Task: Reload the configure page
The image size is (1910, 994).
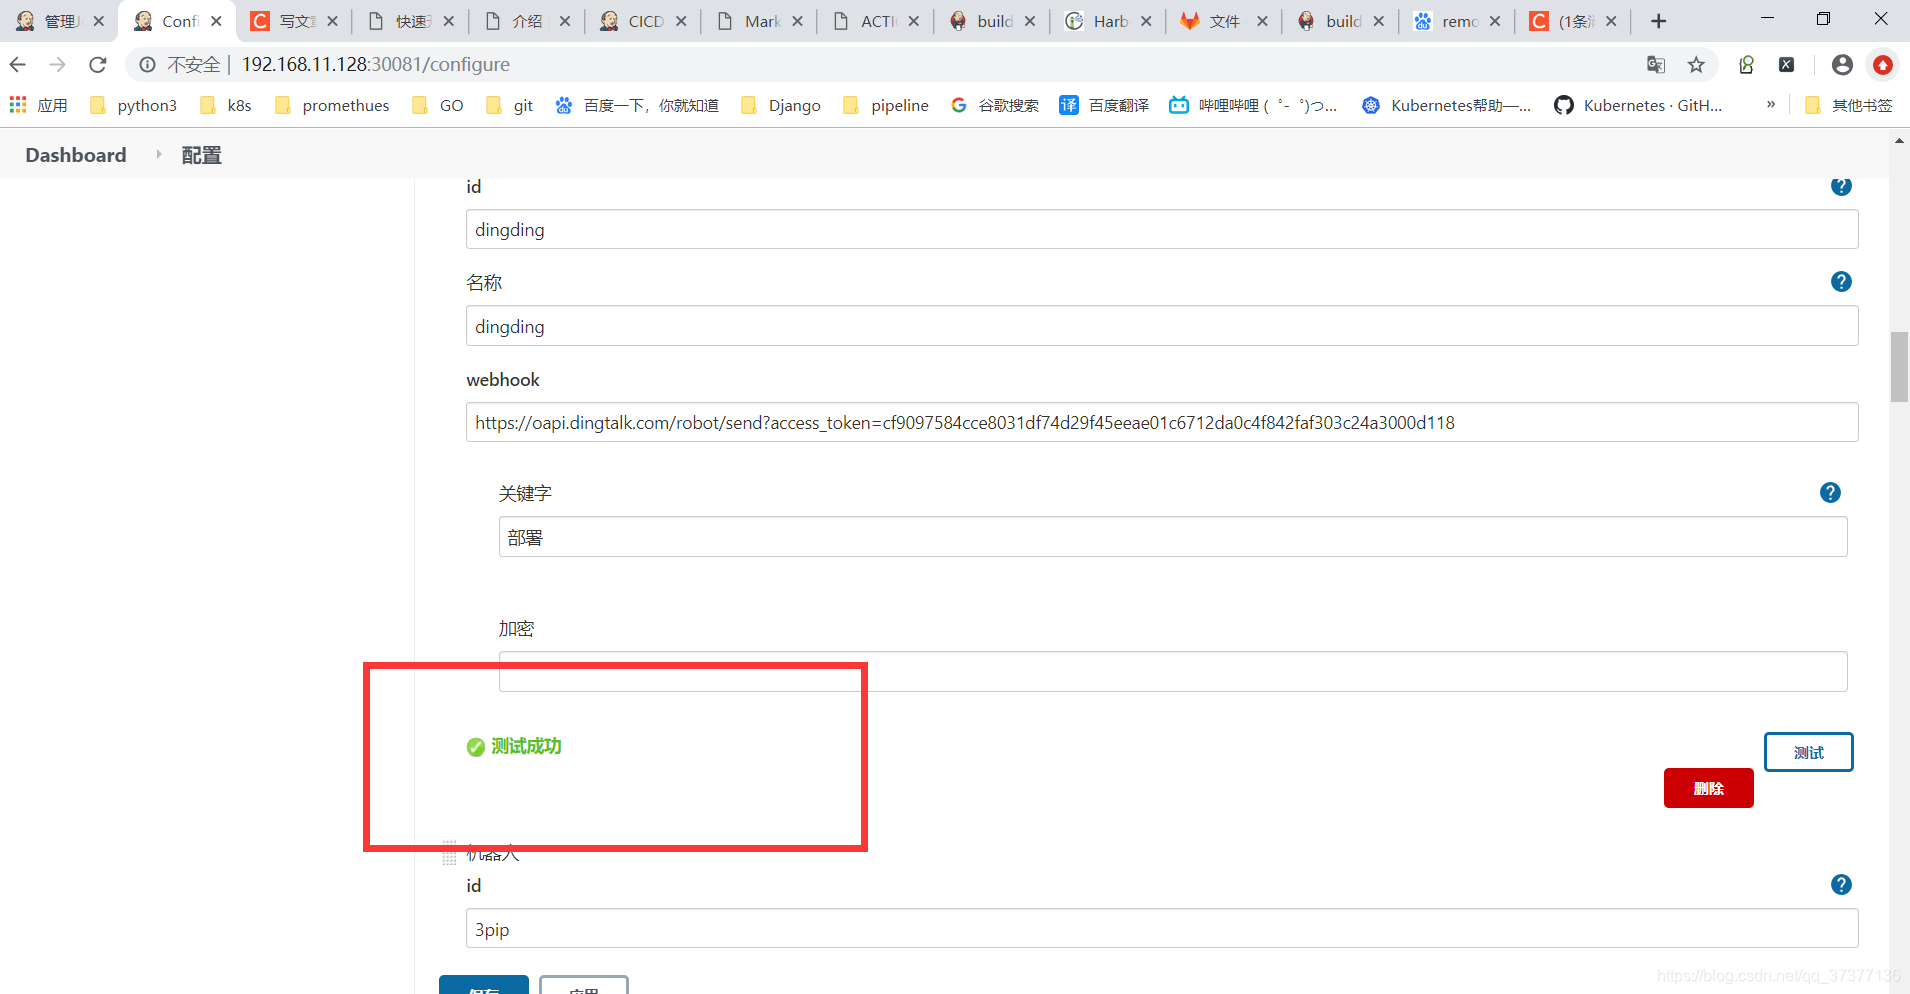Action: point(97,65)
